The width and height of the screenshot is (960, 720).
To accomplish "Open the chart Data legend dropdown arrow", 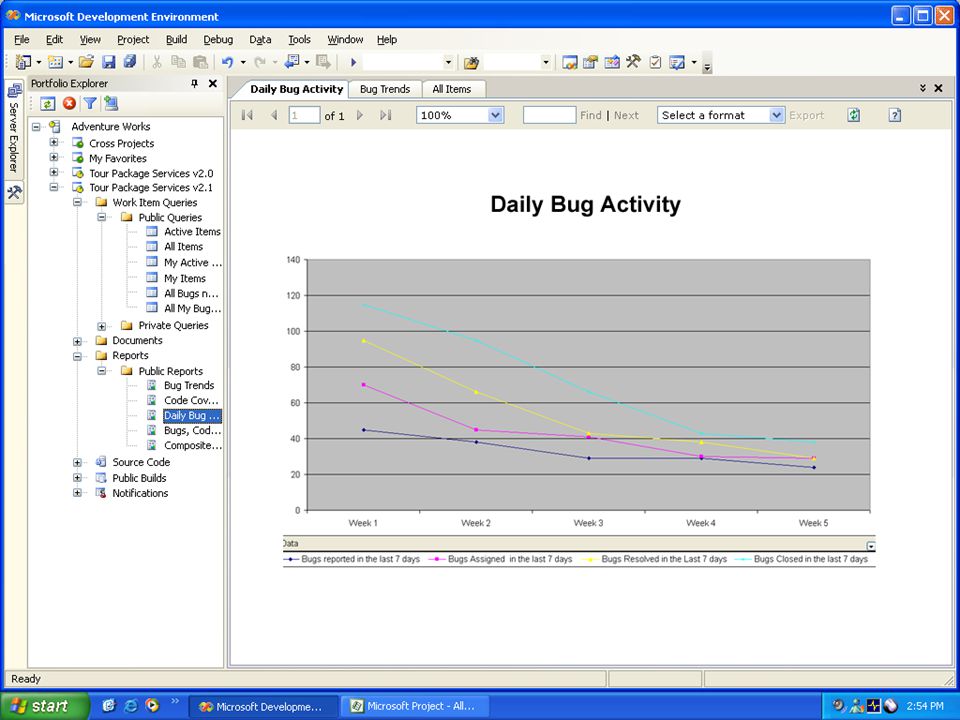I will [x=871, y=546].
